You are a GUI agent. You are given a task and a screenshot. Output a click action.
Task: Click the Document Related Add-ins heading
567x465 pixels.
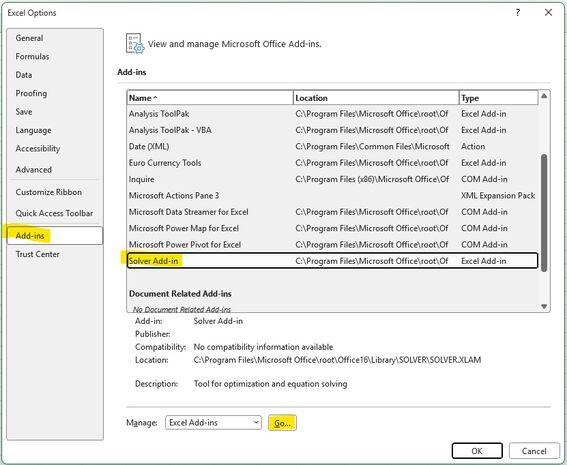[180, 294]
